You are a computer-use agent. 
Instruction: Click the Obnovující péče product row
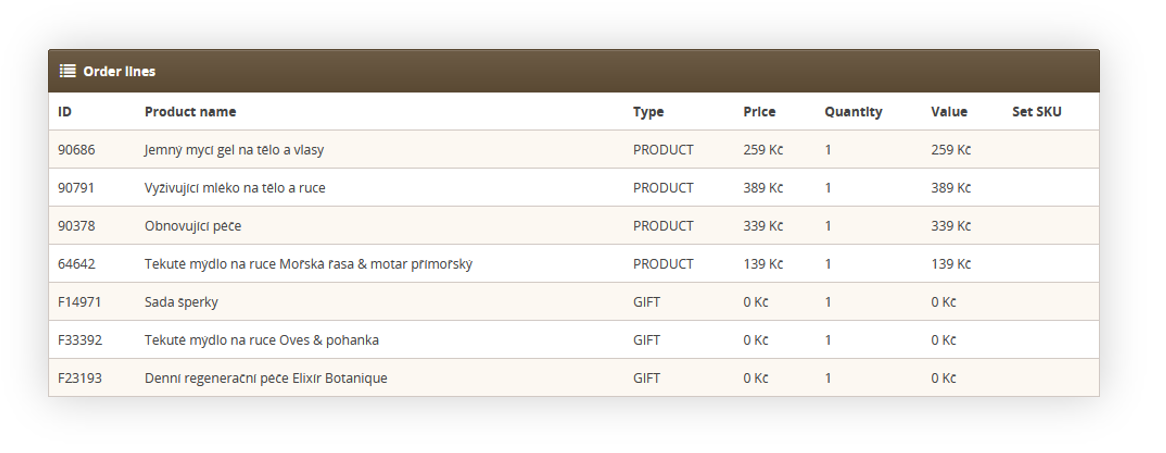coord(573,226)
